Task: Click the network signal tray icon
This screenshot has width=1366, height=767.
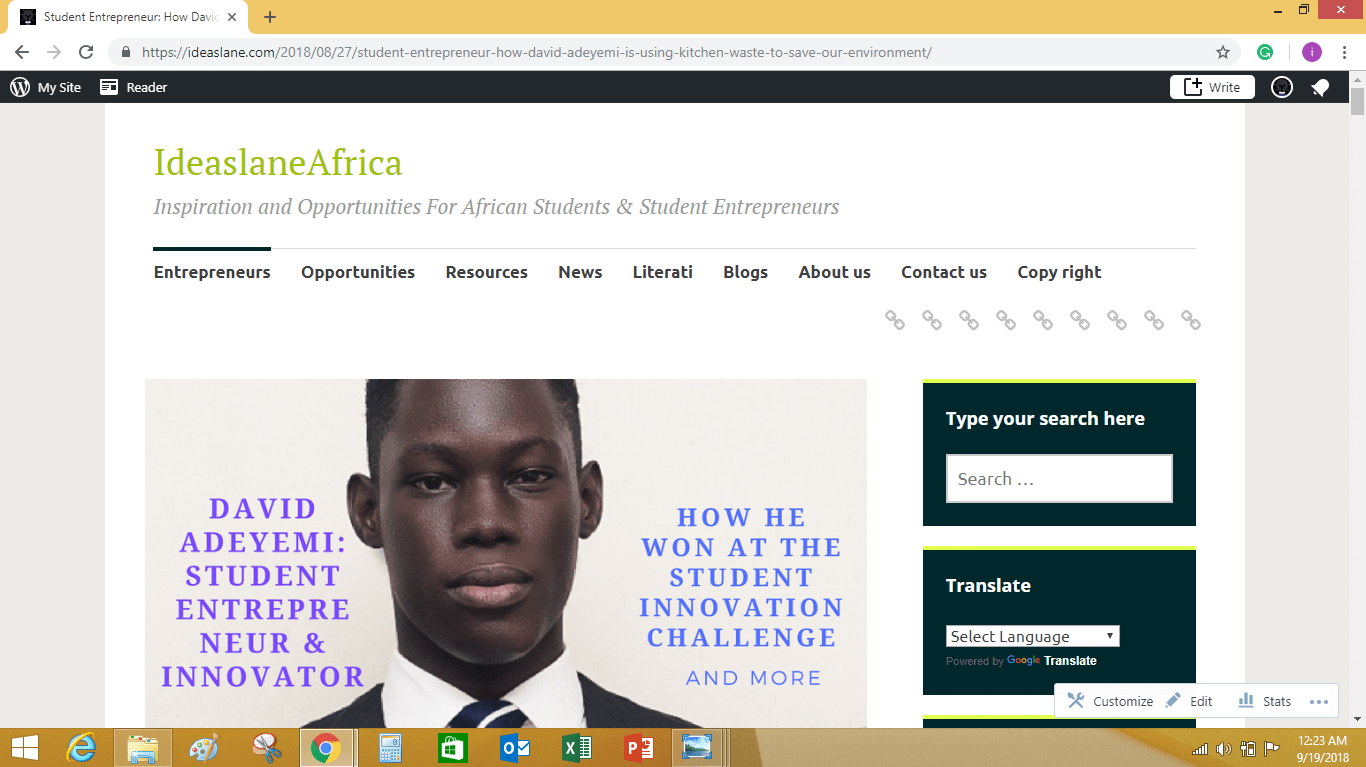Action: (x=1200, y=748)
